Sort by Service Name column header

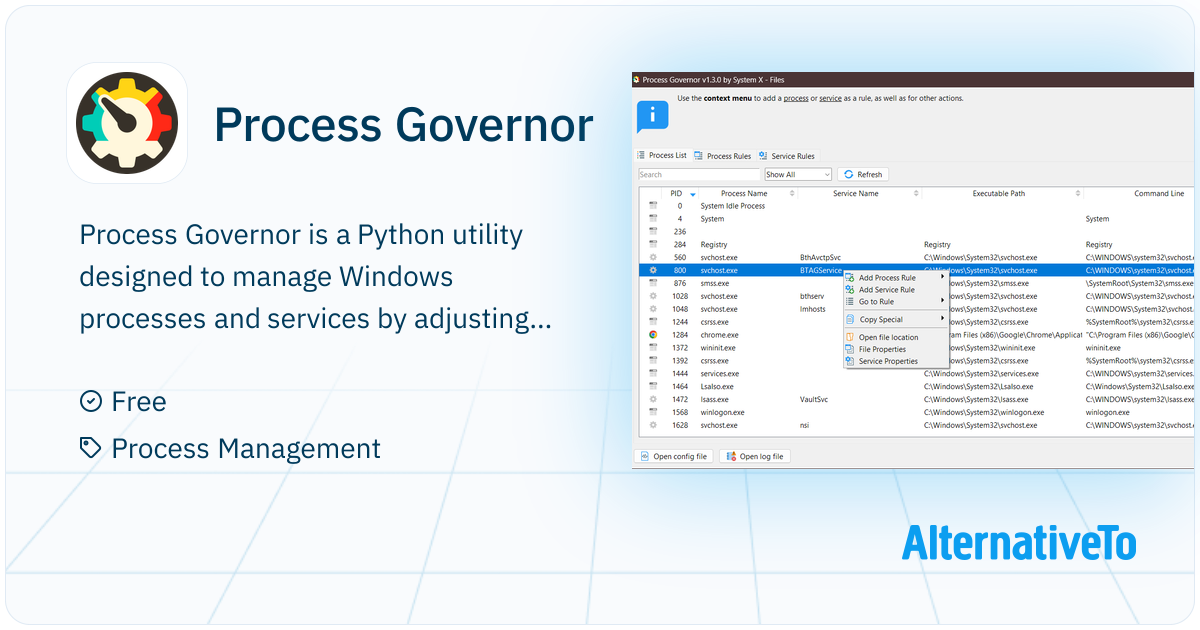coord(855,194)
